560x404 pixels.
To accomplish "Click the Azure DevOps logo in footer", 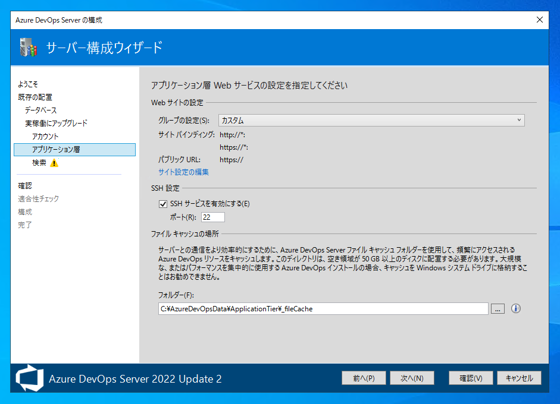I will pyautogui.click(x=30, y=378).
